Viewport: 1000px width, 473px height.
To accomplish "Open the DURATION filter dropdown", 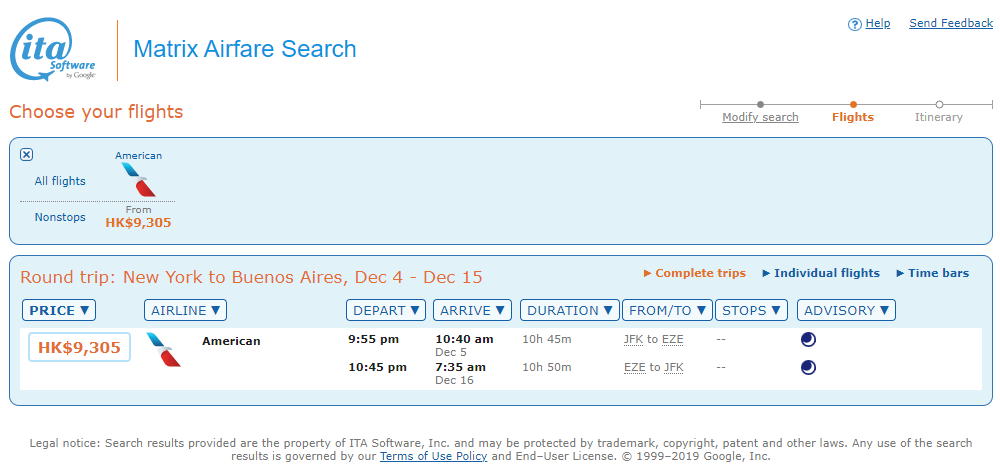I will pos(570,310).
